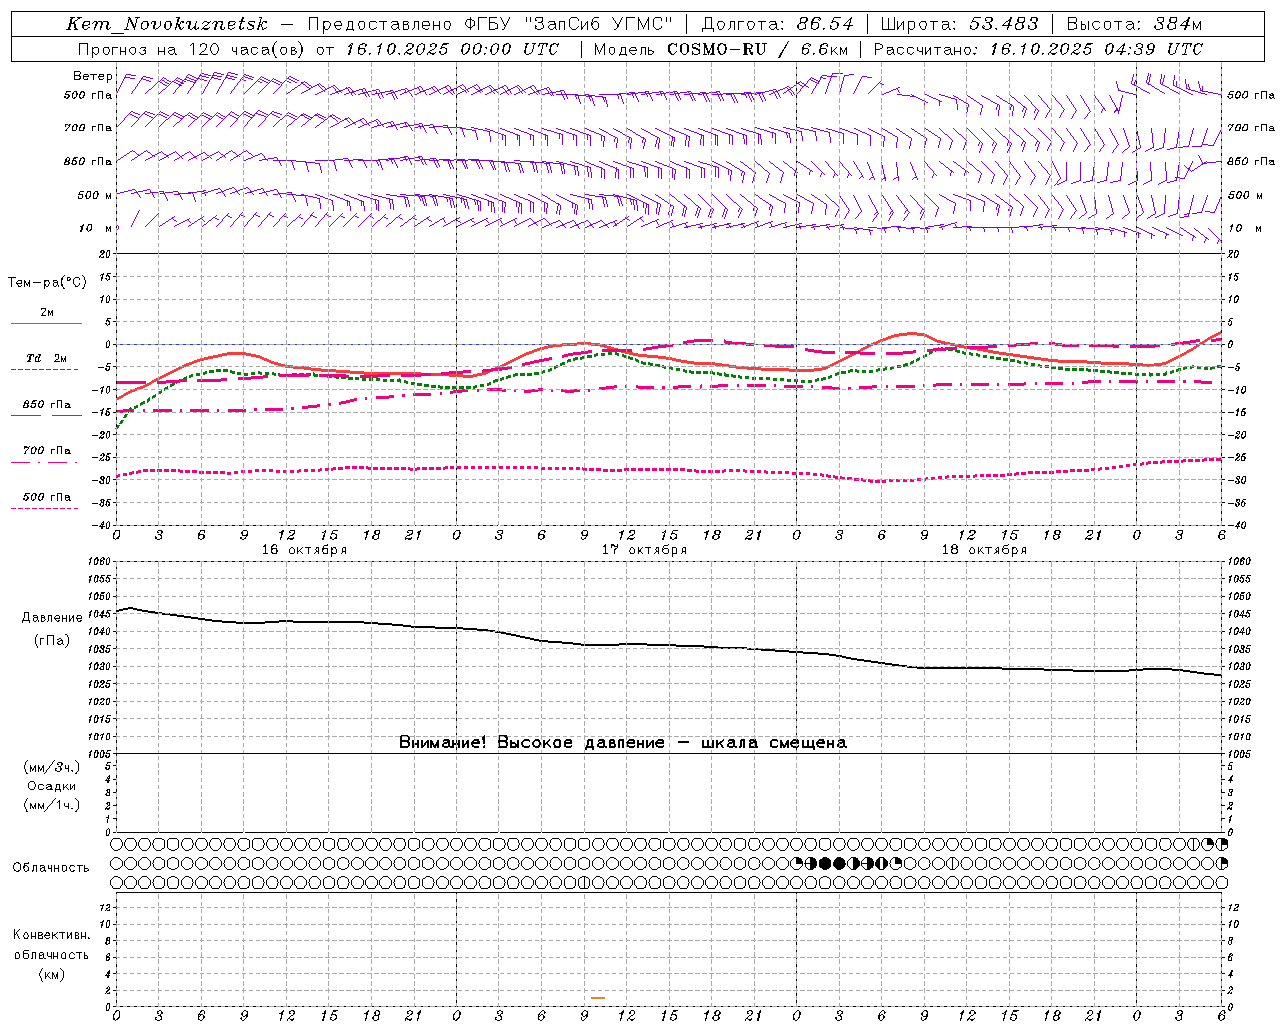Click the 500 гПа label in the temperature legend
1280x1024 pixels.
pyautogui.click(x=47, y=497)
